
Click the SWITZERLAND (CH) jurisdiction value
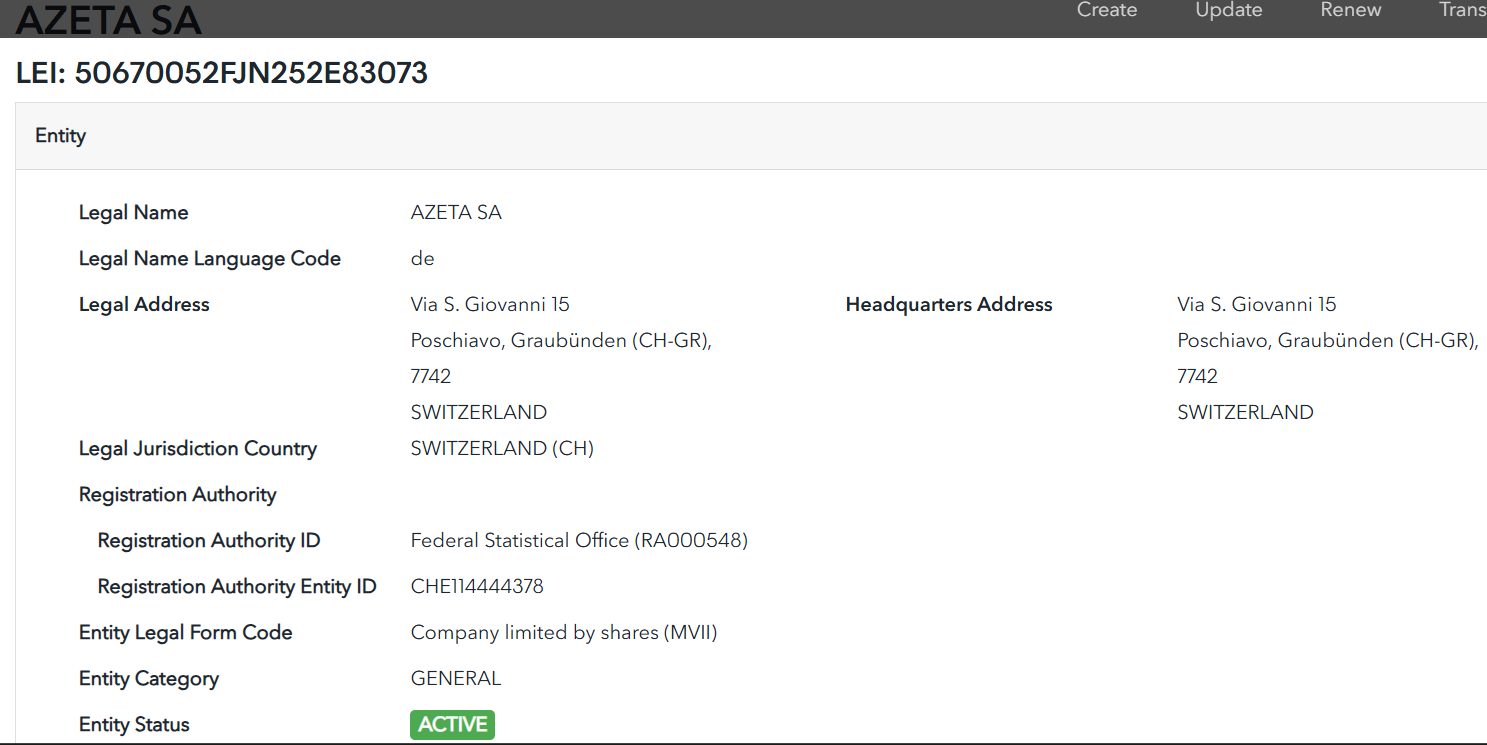coord(502,449)
